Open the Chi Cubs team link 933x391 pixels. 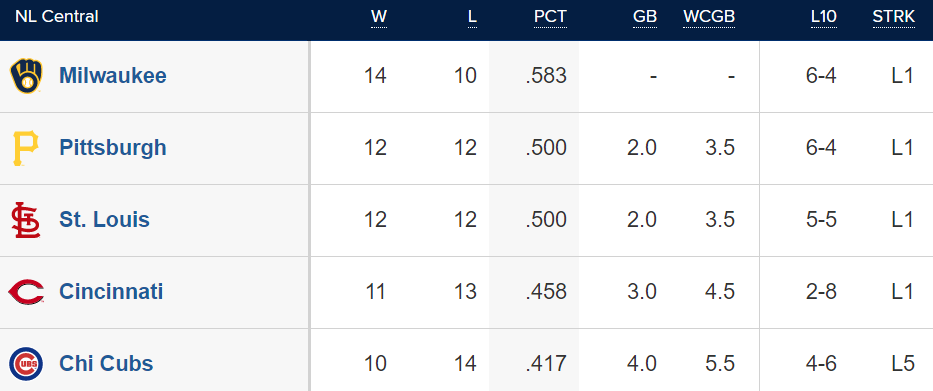pos(106,364)
